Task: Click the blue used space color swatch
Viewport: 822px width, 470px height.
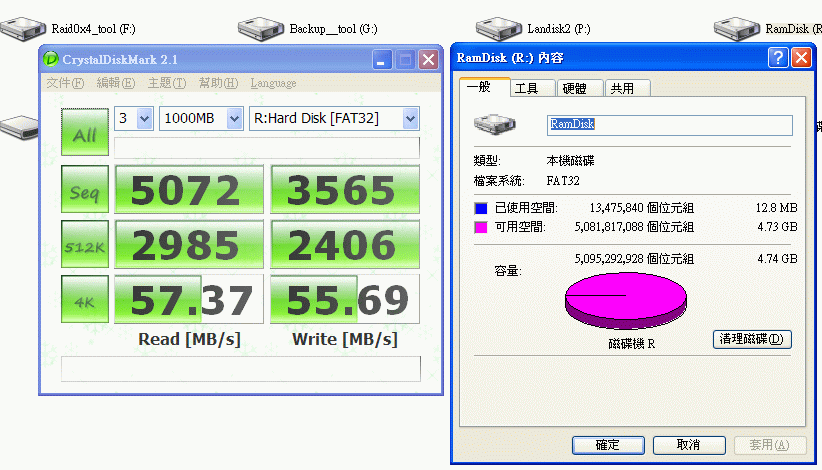Action: click(481, 209)
